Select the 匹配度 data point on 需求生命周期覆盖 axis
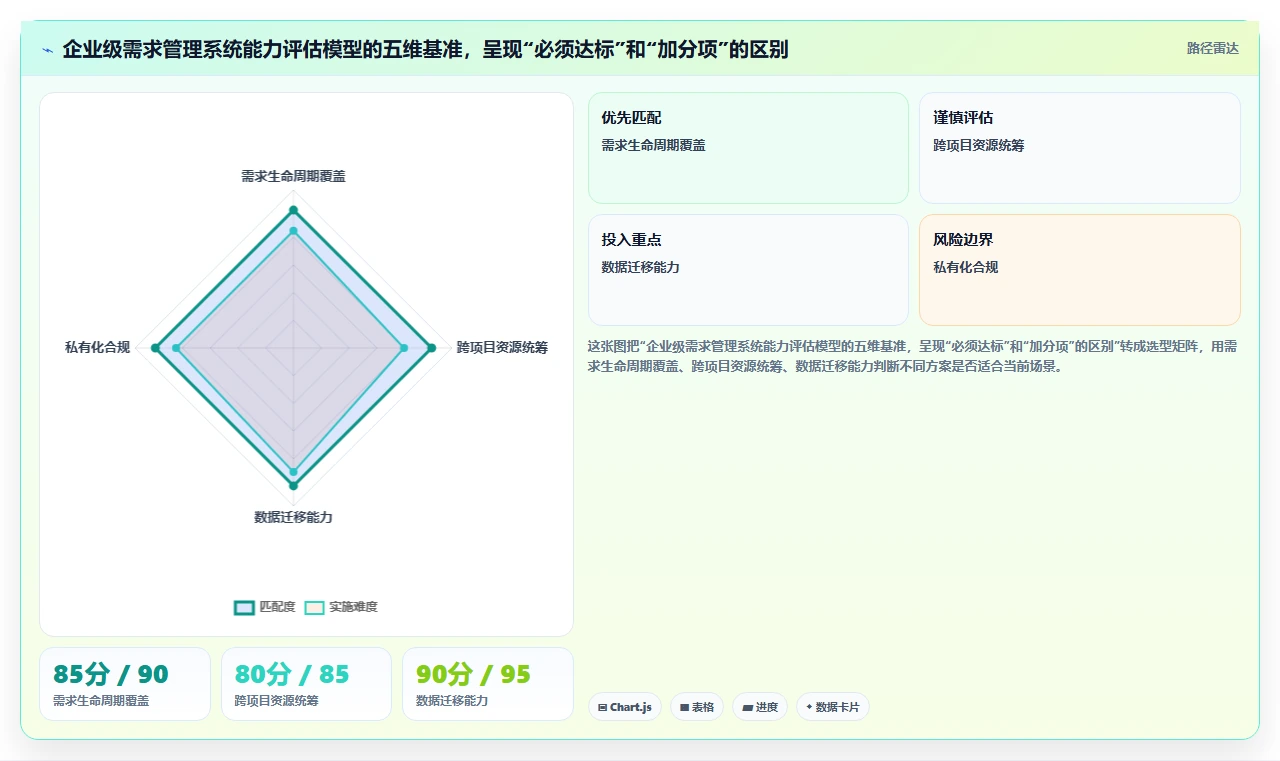 [x=293, y=210]
